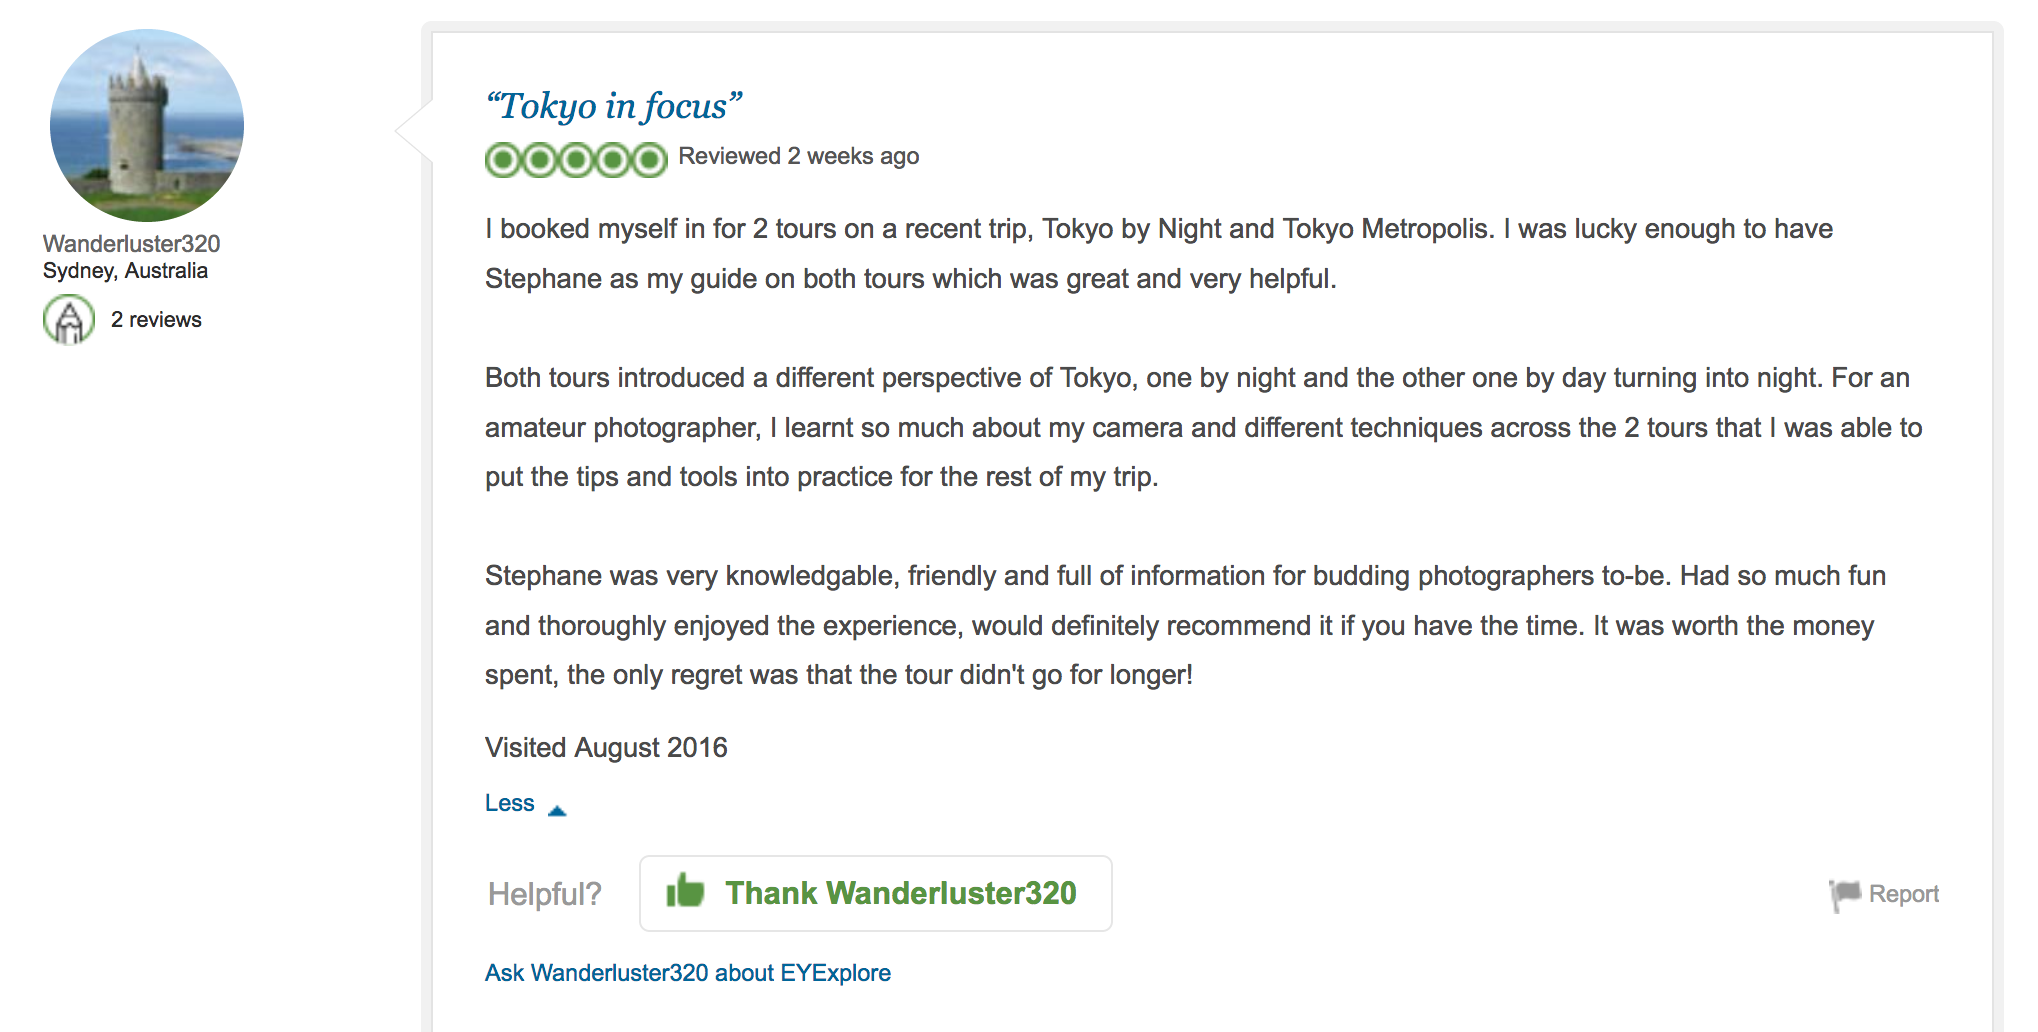Click the green thumbs-up icon
The image size is (2038, 1032).
[685, 890]
